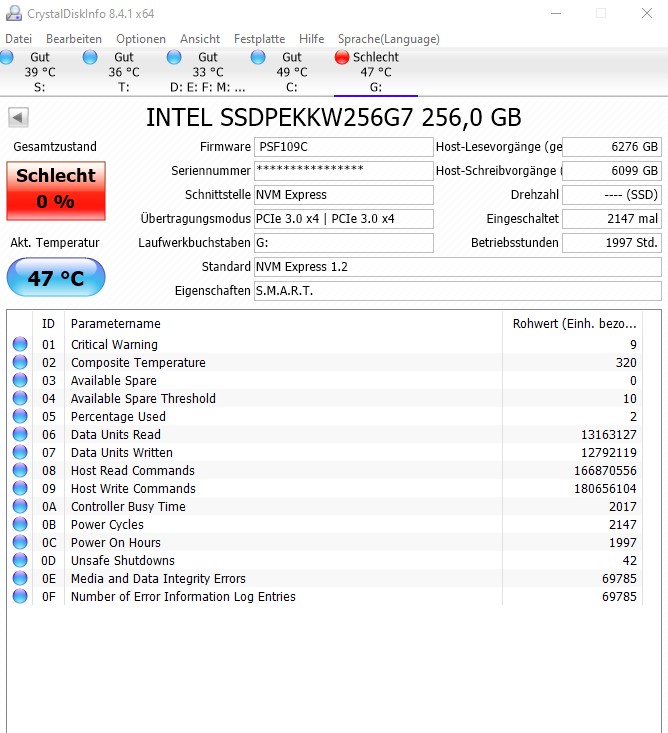The image size is (668, 733).
Task: Open the Hilfe menu
Action: [311, 39]
